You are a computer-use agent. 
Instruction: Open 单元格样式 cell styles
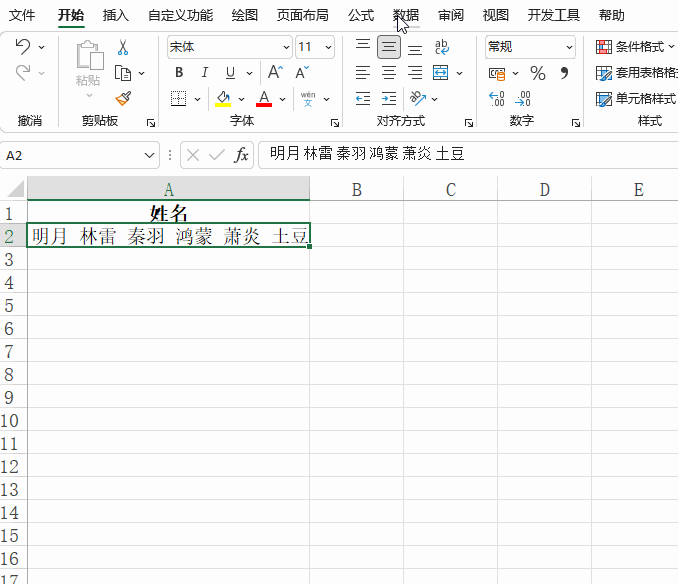click(x=636, y=99)
